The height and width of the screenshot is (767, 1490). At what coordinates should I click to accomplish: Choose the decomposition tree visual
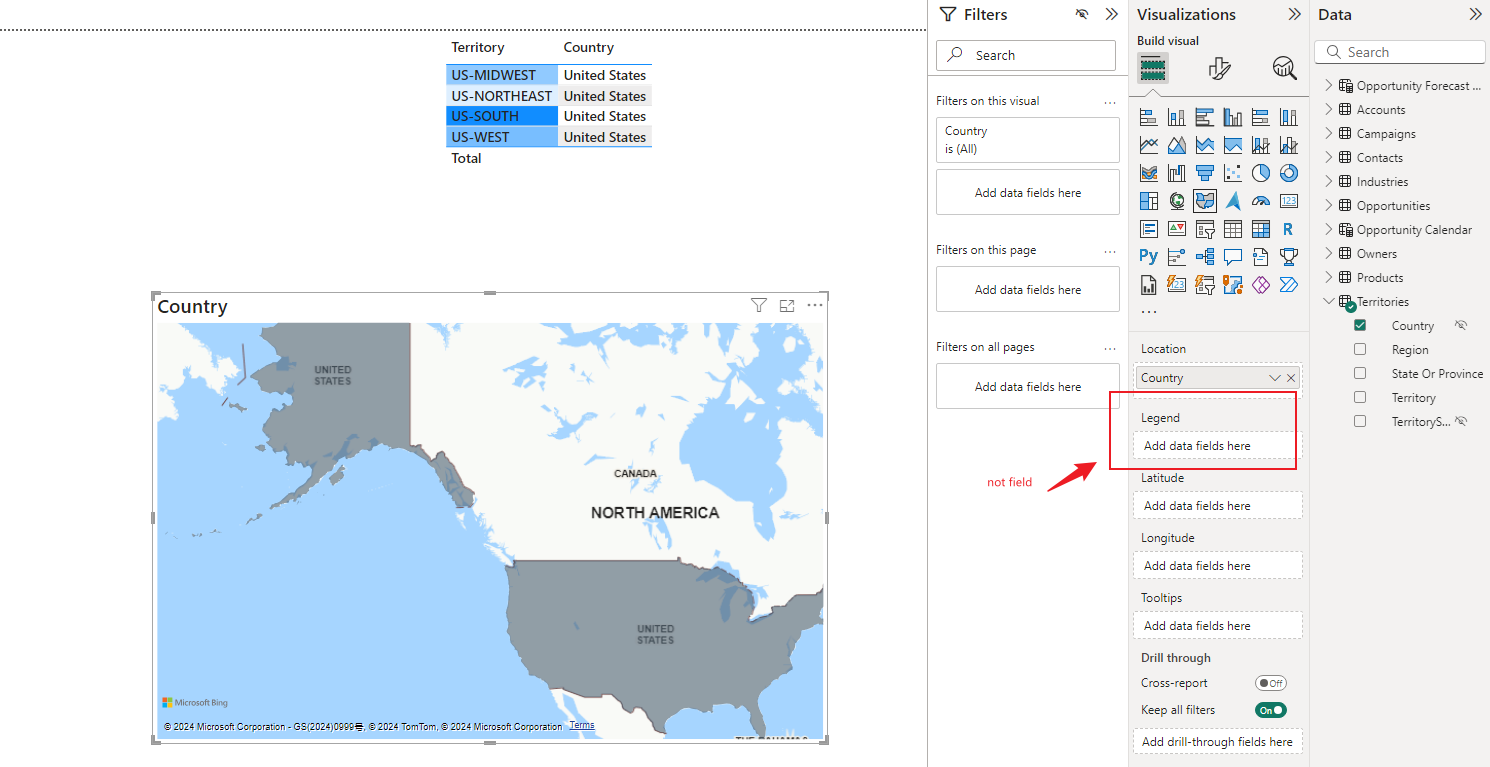[x=1204, y=257]
